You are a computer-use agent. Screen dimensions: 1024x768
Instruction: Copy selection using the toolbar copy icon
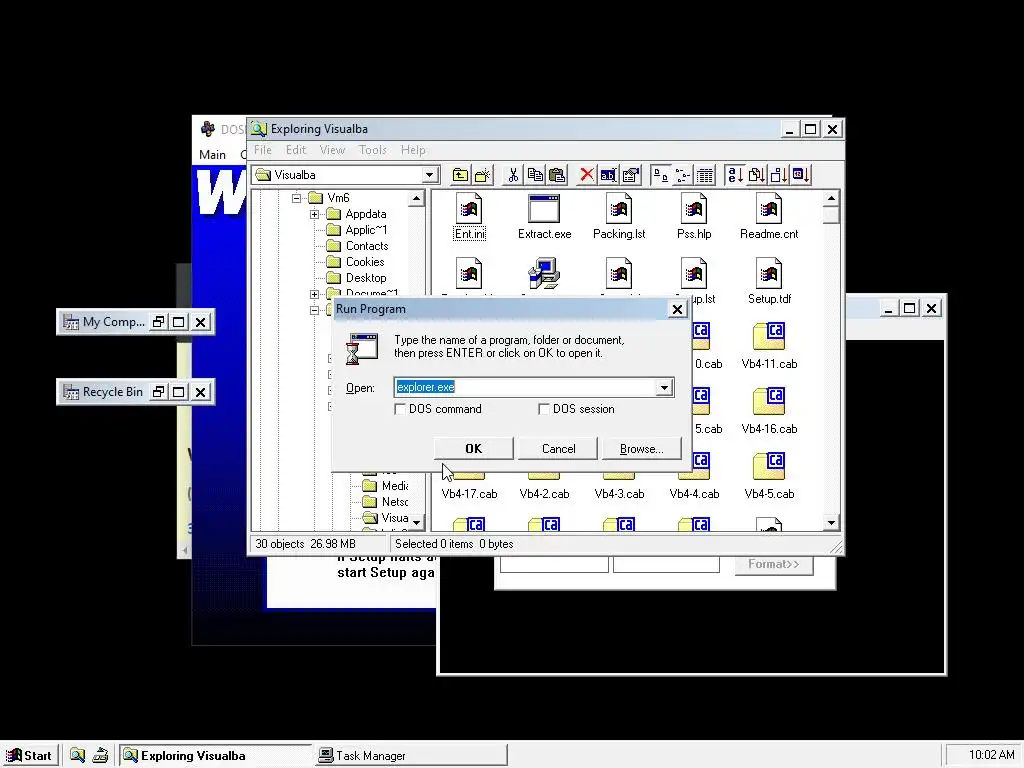click(535, 175)
